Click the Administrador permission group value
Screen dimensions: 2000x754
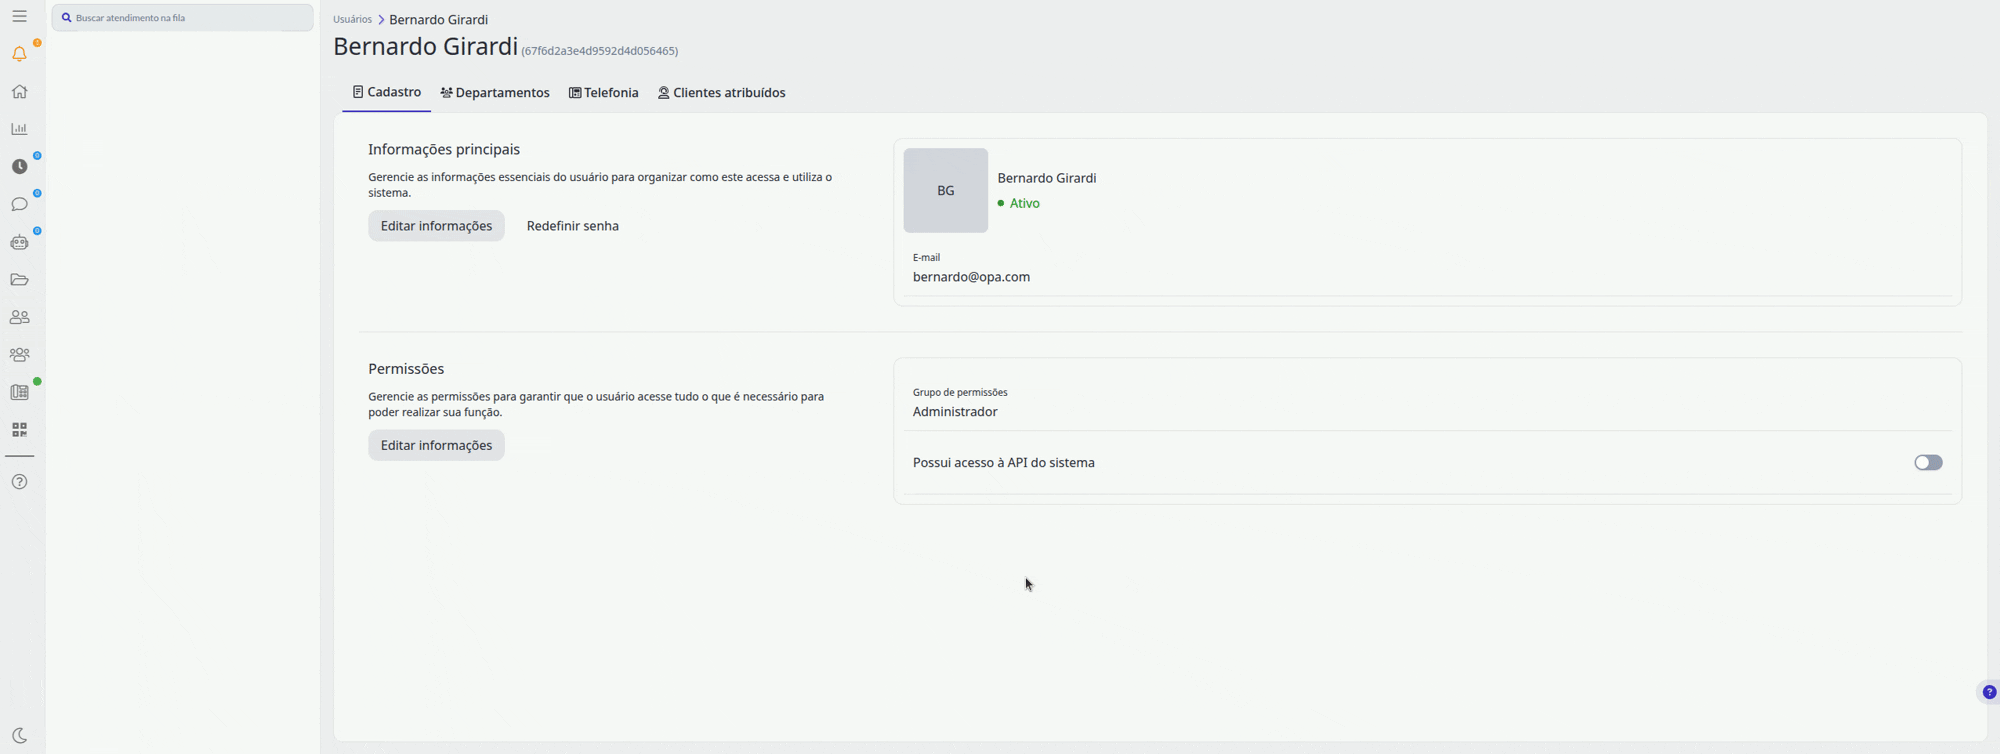click(955, 412)
